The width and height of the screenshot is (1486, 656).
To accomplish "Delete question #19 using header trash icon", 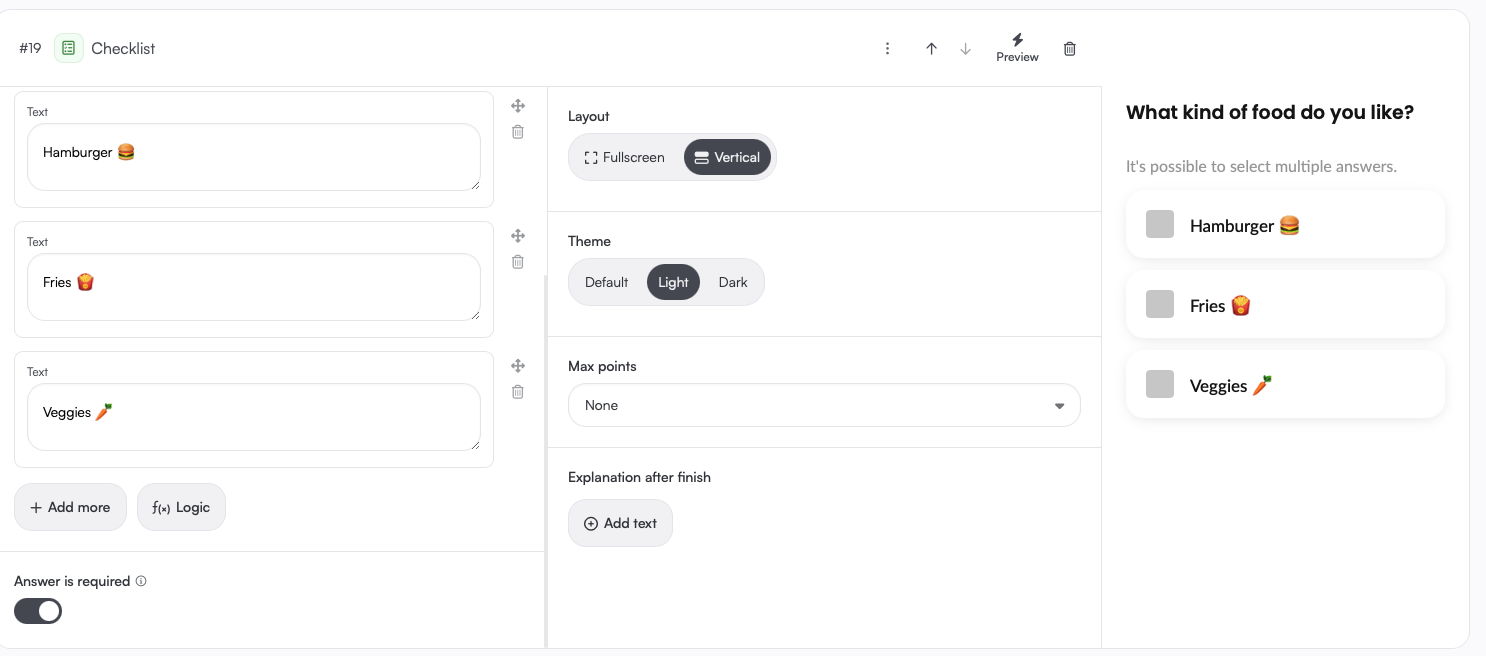I will [1070, 49].
